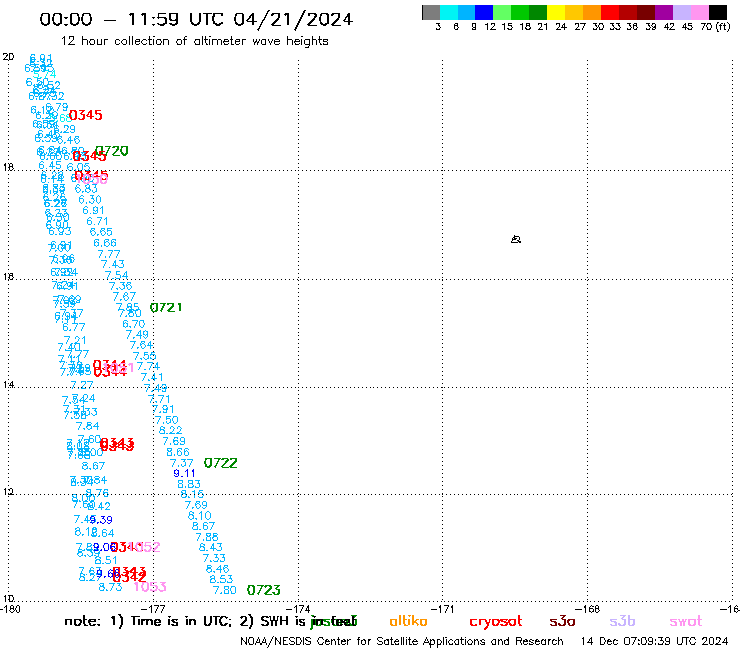Click the small island outline on the map
740x650 pixels.
coord(516,239)
